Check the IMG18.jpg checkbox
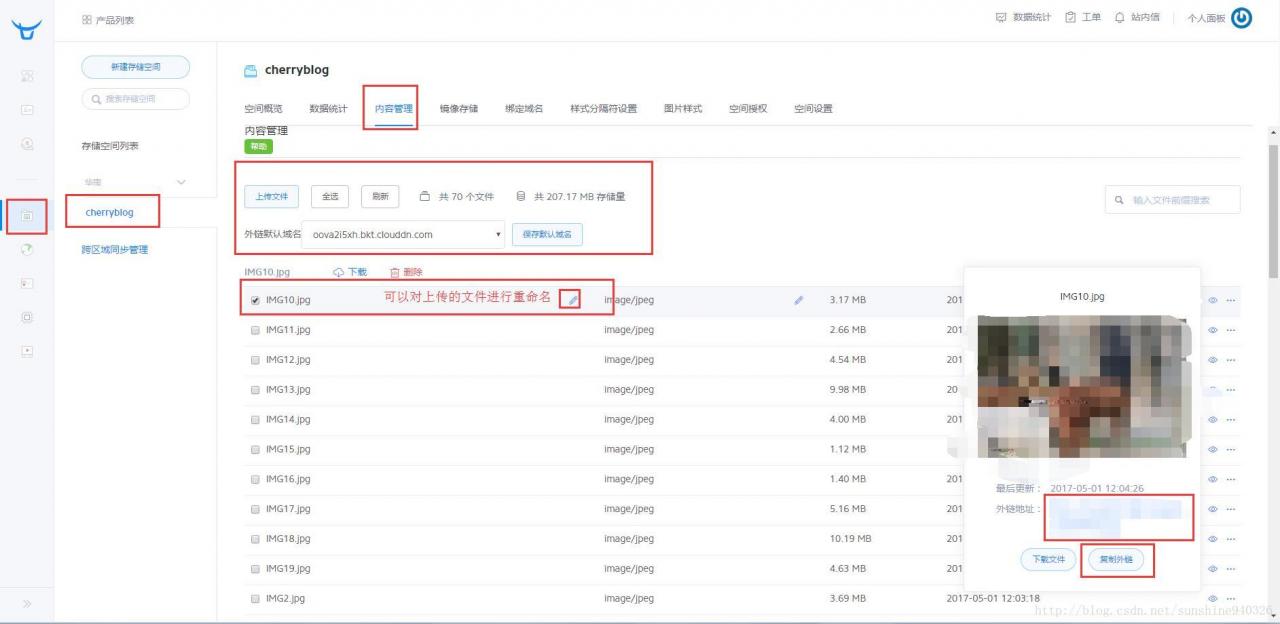The height and width of the screenshot is (624, 1280). [x=255, y=539]
